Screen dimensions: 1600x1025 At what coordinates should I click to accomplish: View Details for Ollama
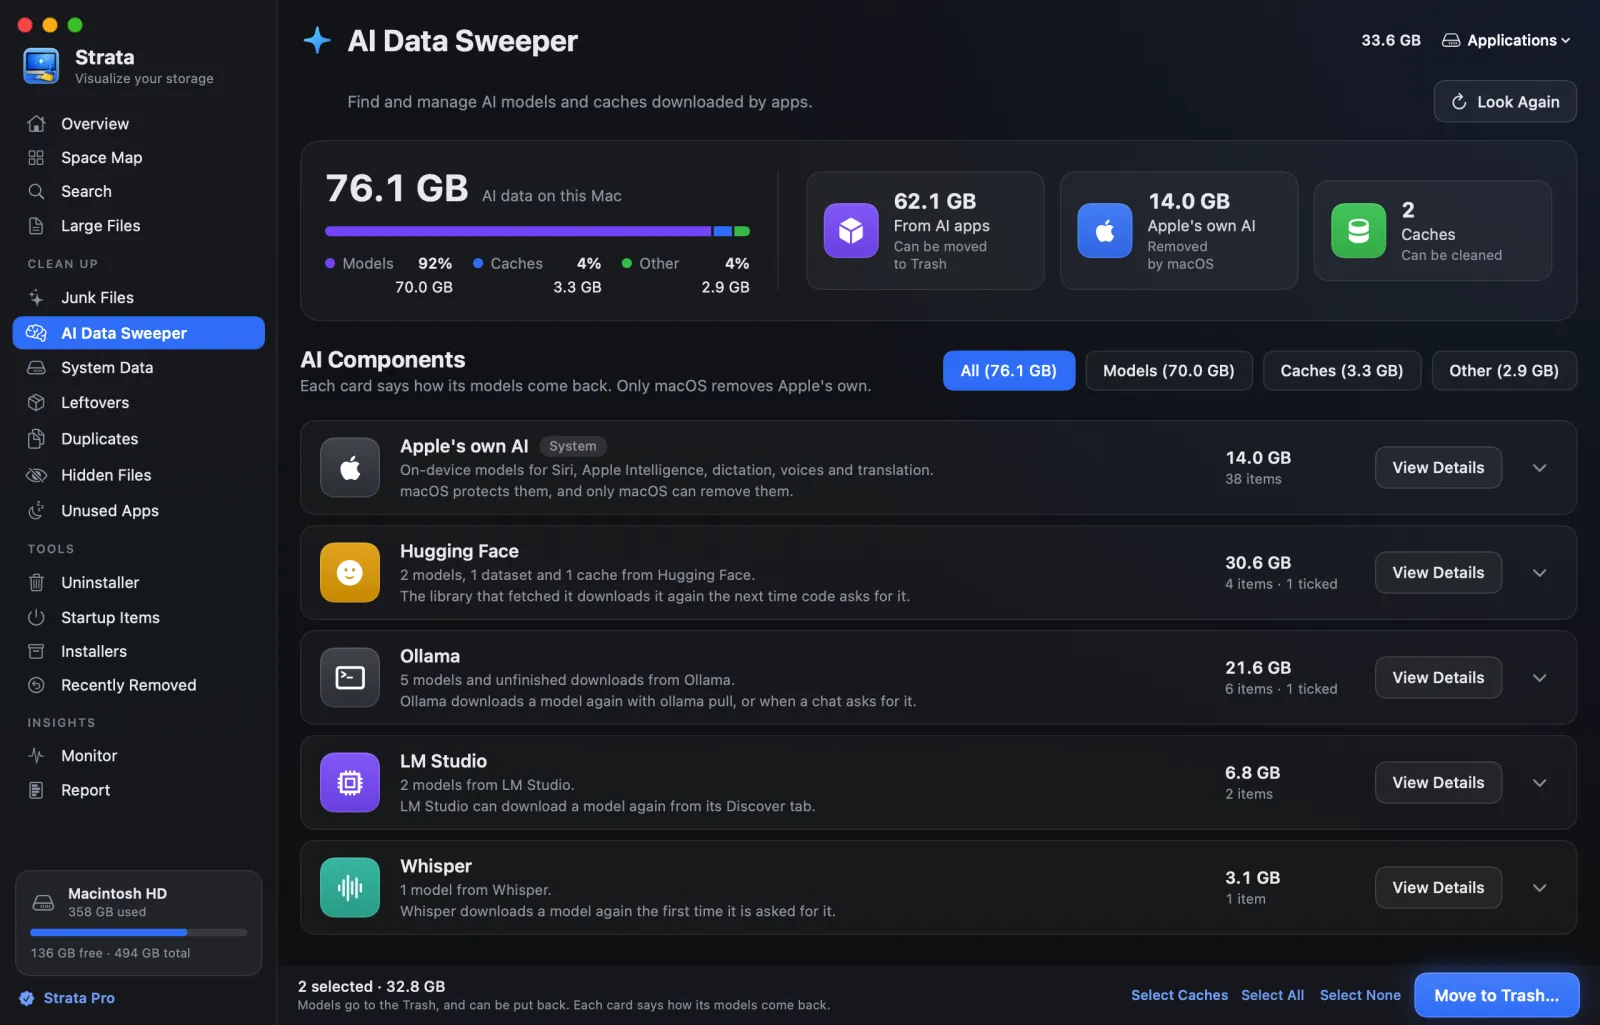click(1438, 678)
